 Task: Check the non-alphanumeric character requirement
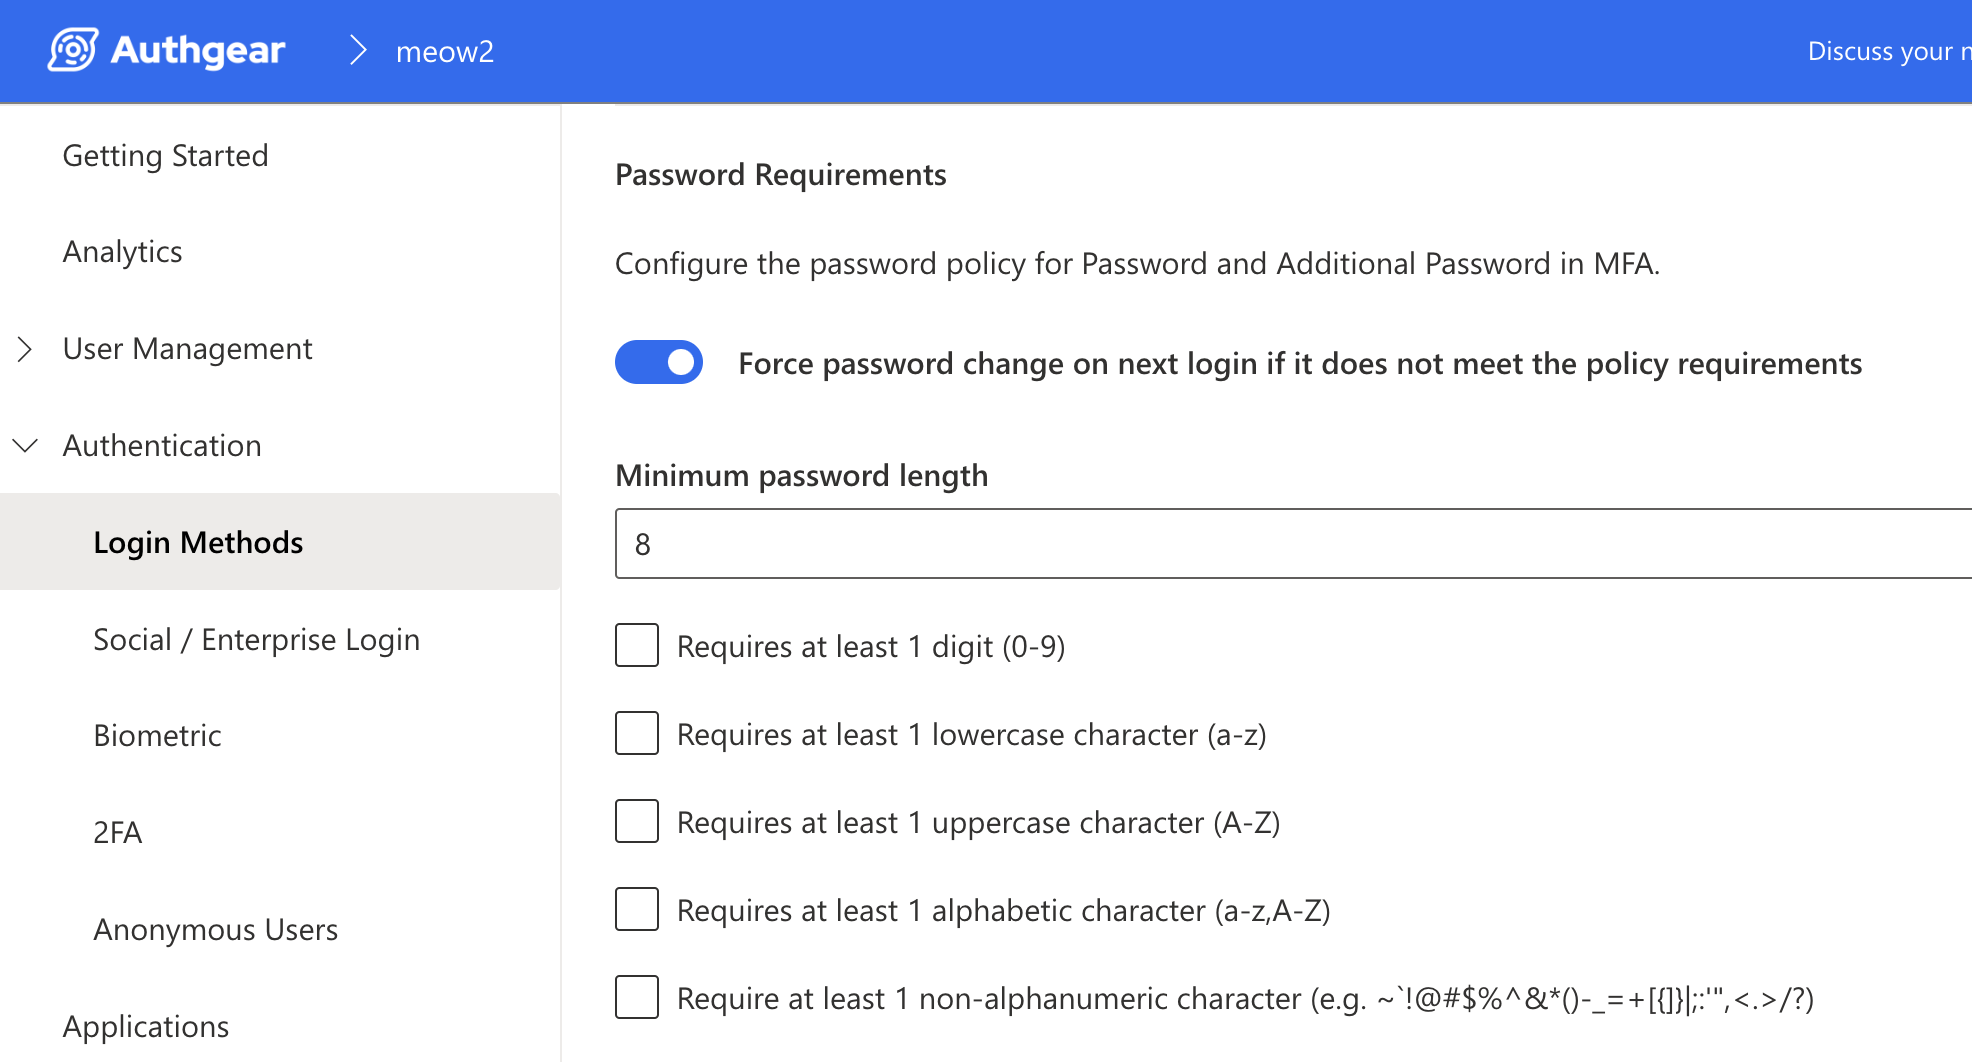point(637,998)
